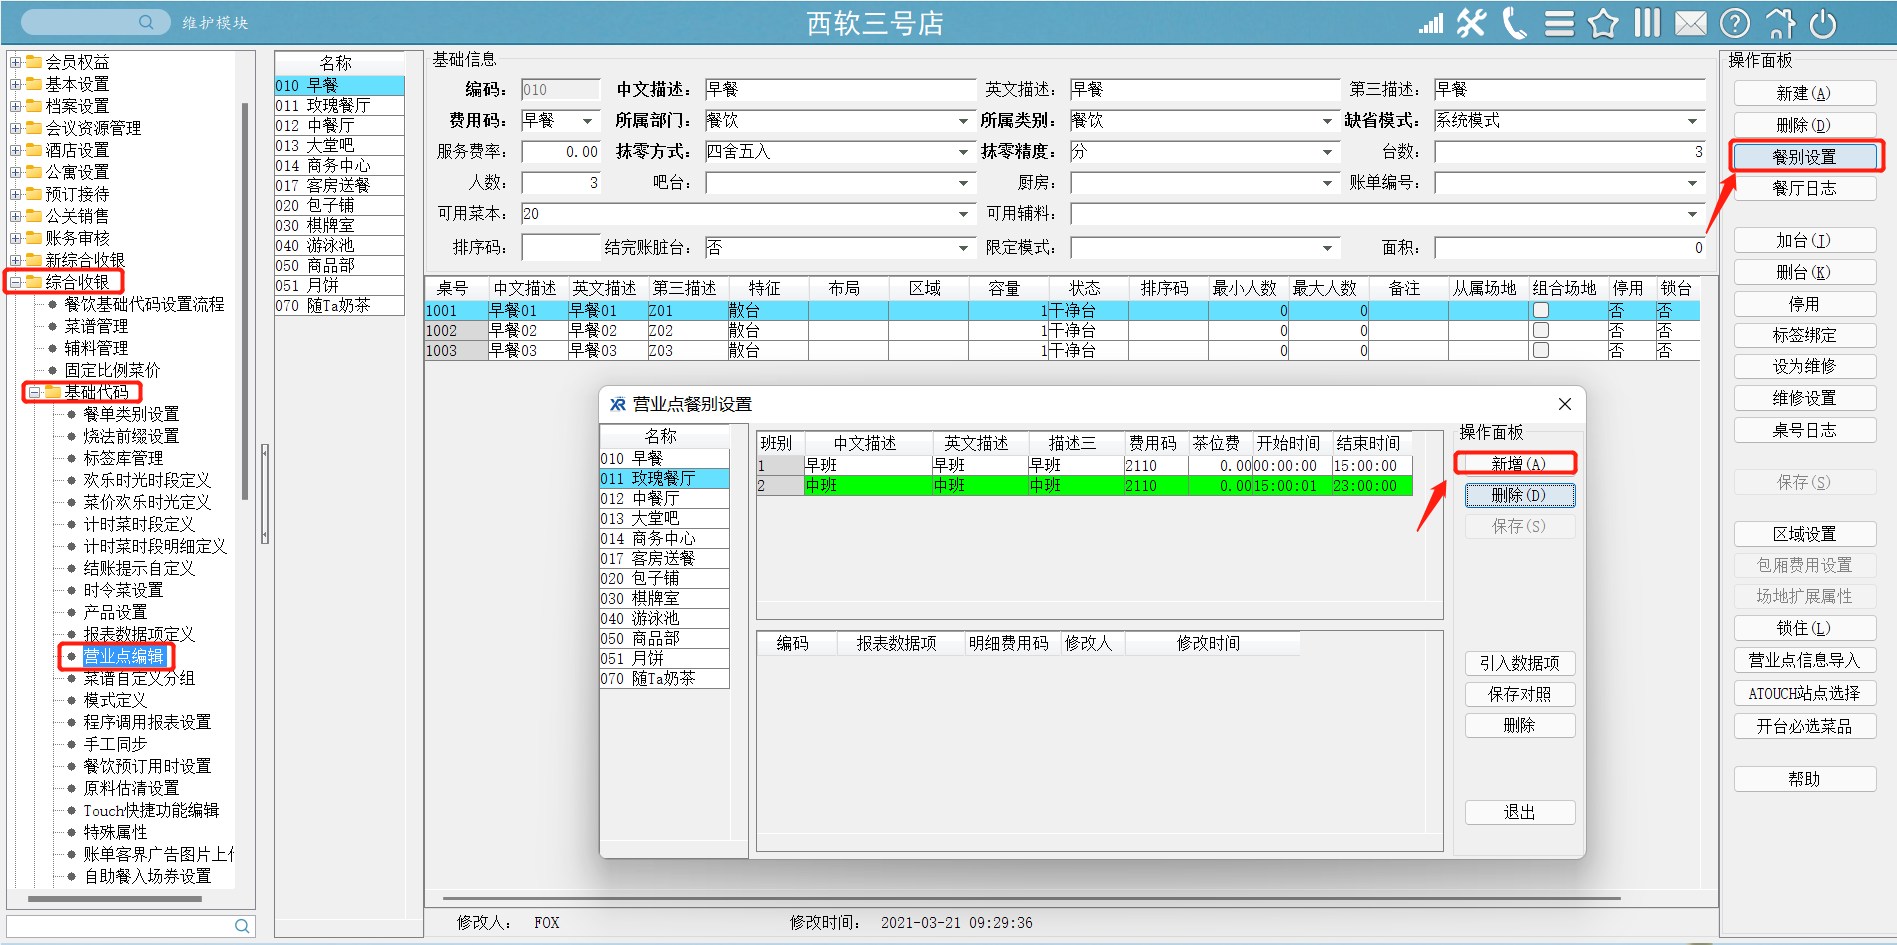This screenshot has height=945, width=1897.
Task: Select the 早班 shift row in dialog
Action: [1084, 465]
